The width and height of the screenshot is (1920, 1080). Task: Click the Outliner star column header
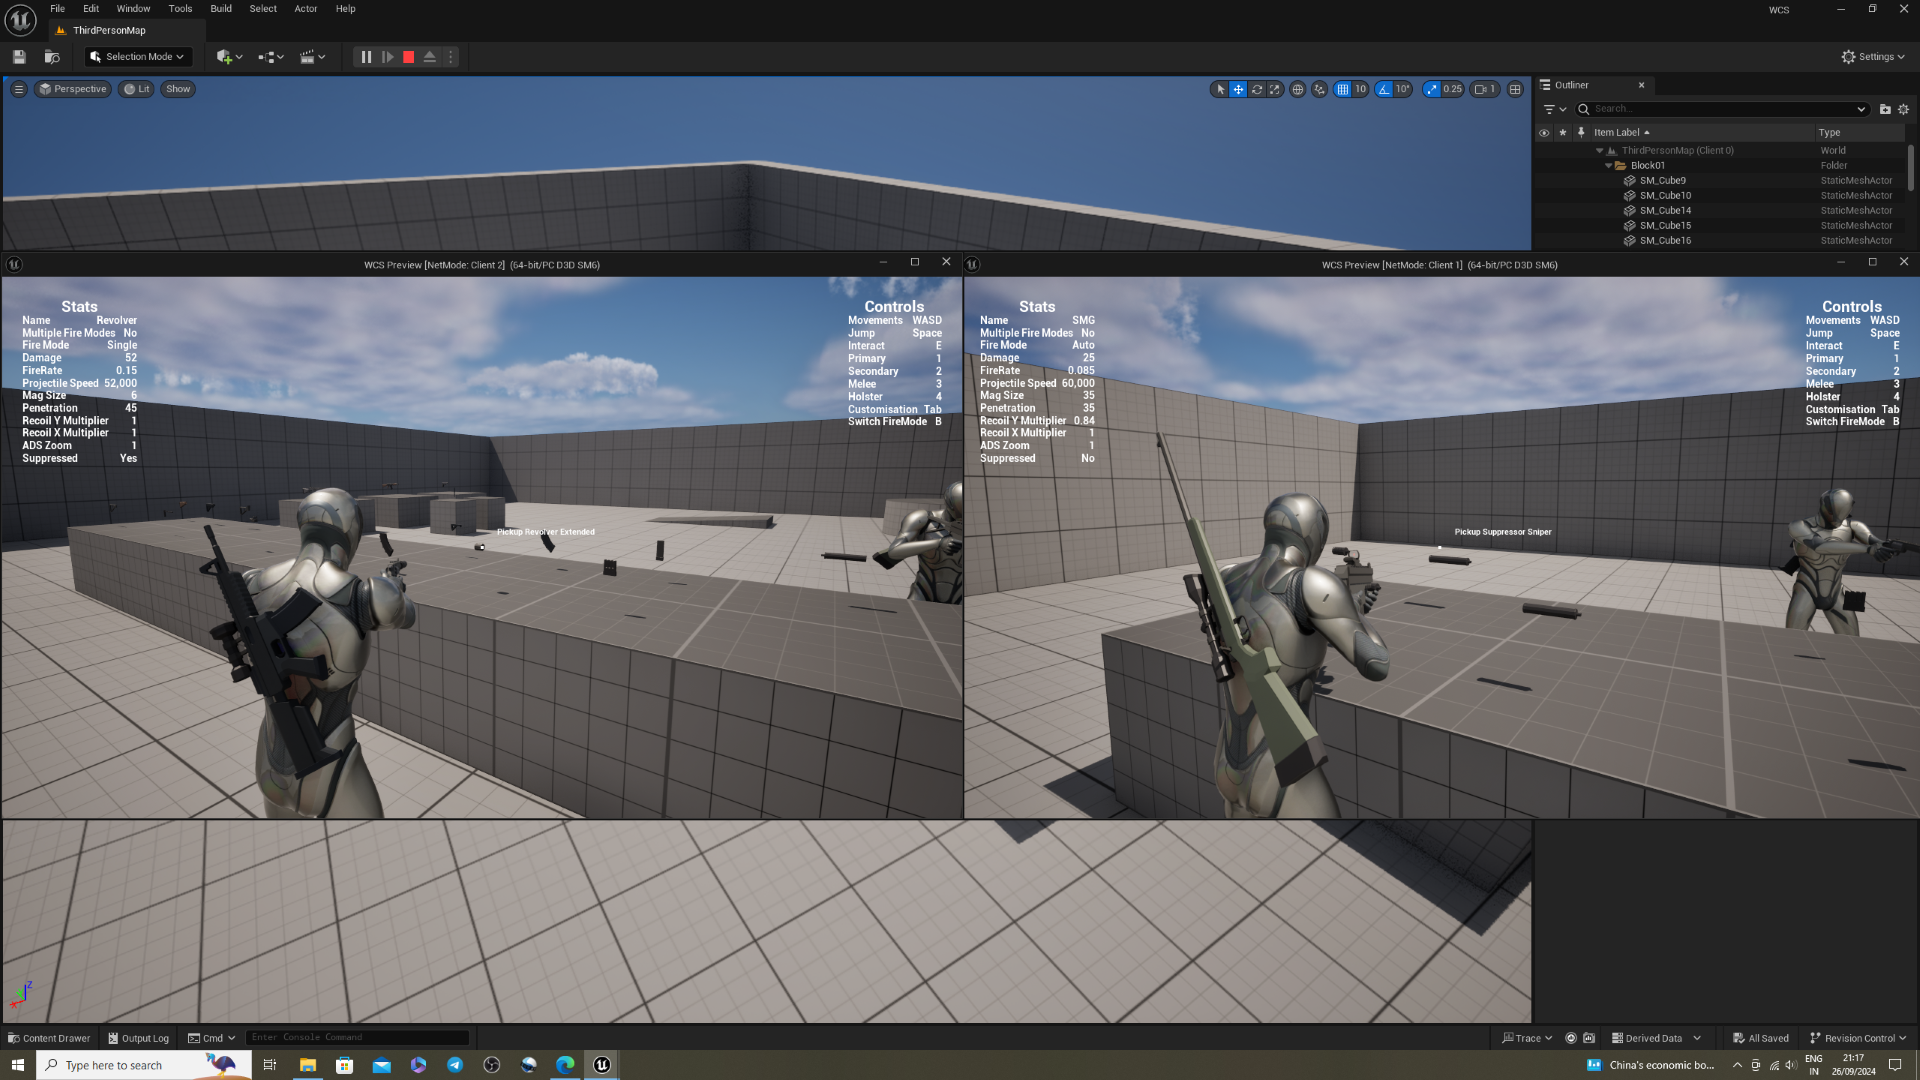tap(1563, 132)
